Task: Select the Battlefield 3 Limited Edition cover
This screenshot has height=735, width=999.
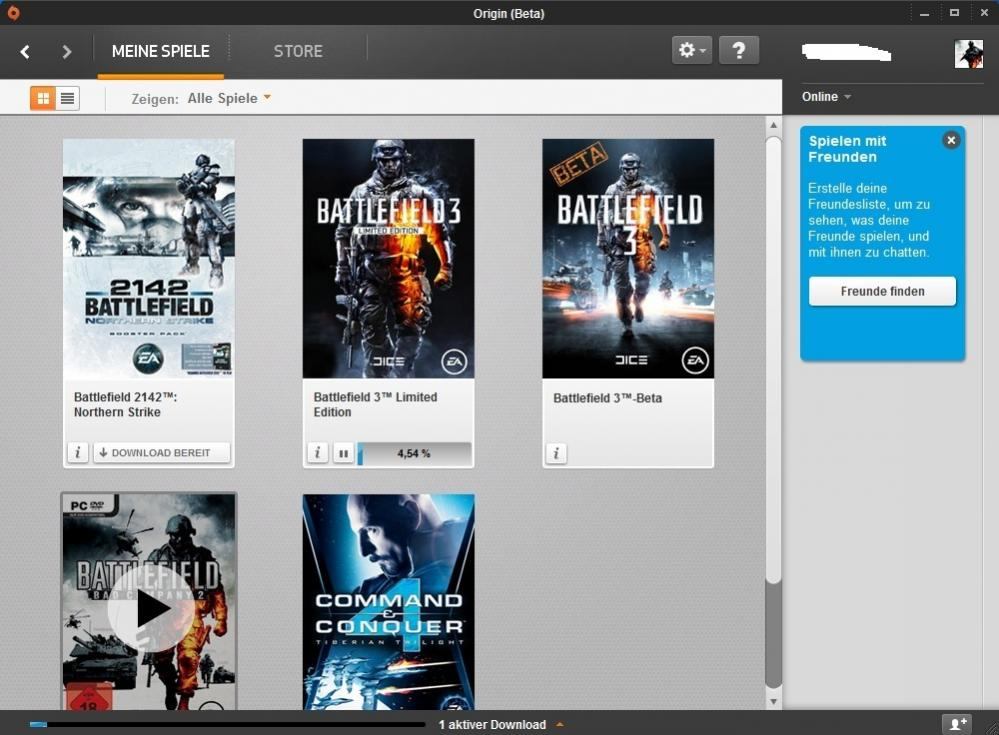Action: click(389, 259)
